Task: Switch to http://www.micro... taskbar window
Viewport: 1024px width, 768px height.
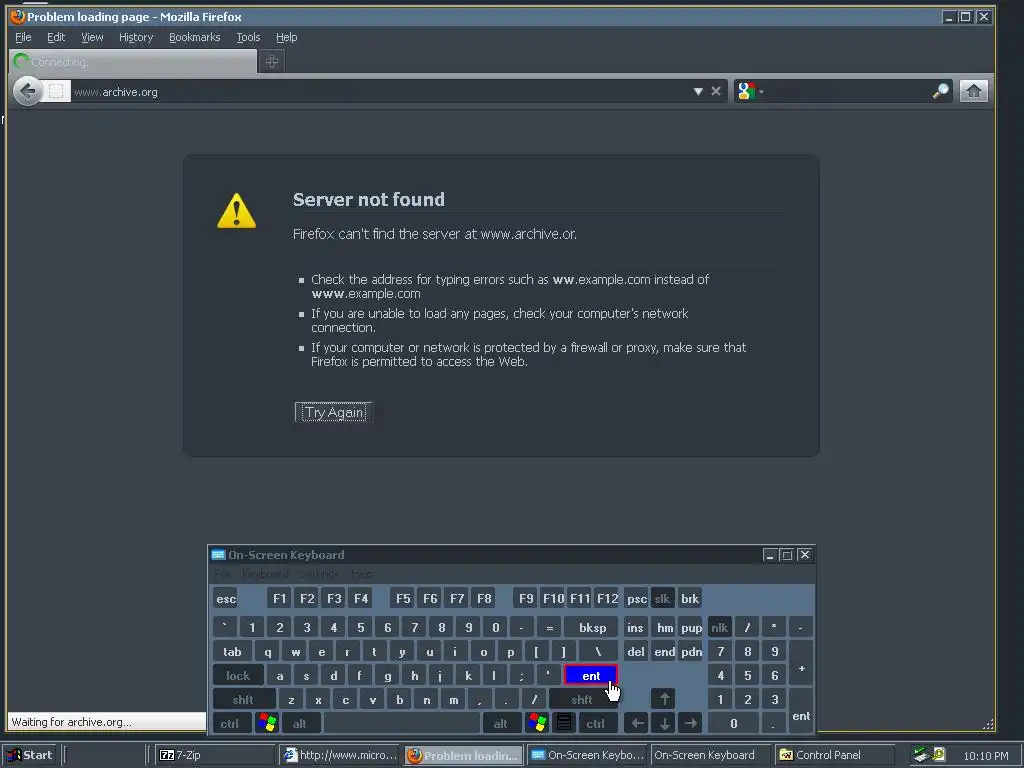Action: 340,755
